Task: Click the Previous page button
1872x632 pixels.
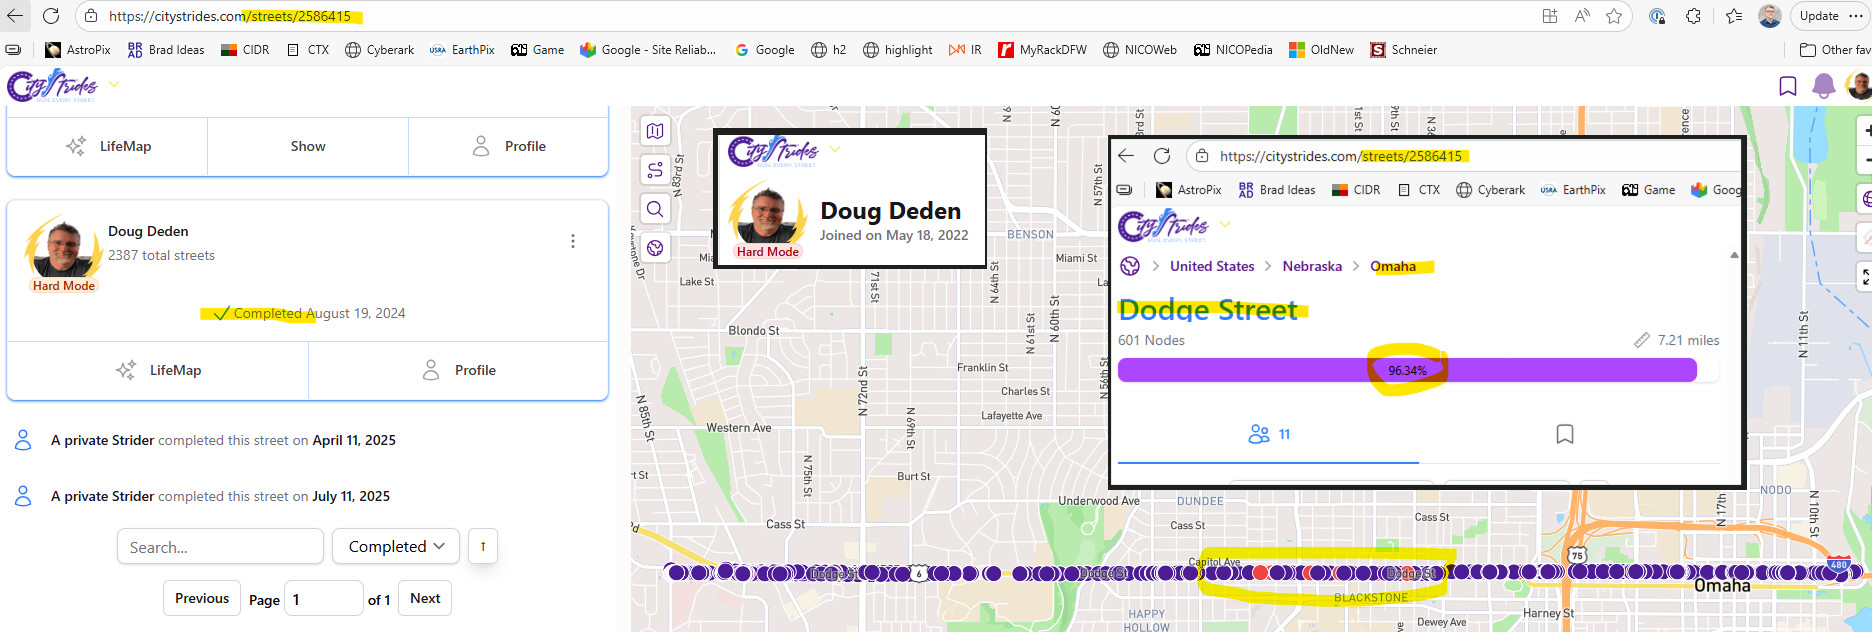Action: pos(202,598)
